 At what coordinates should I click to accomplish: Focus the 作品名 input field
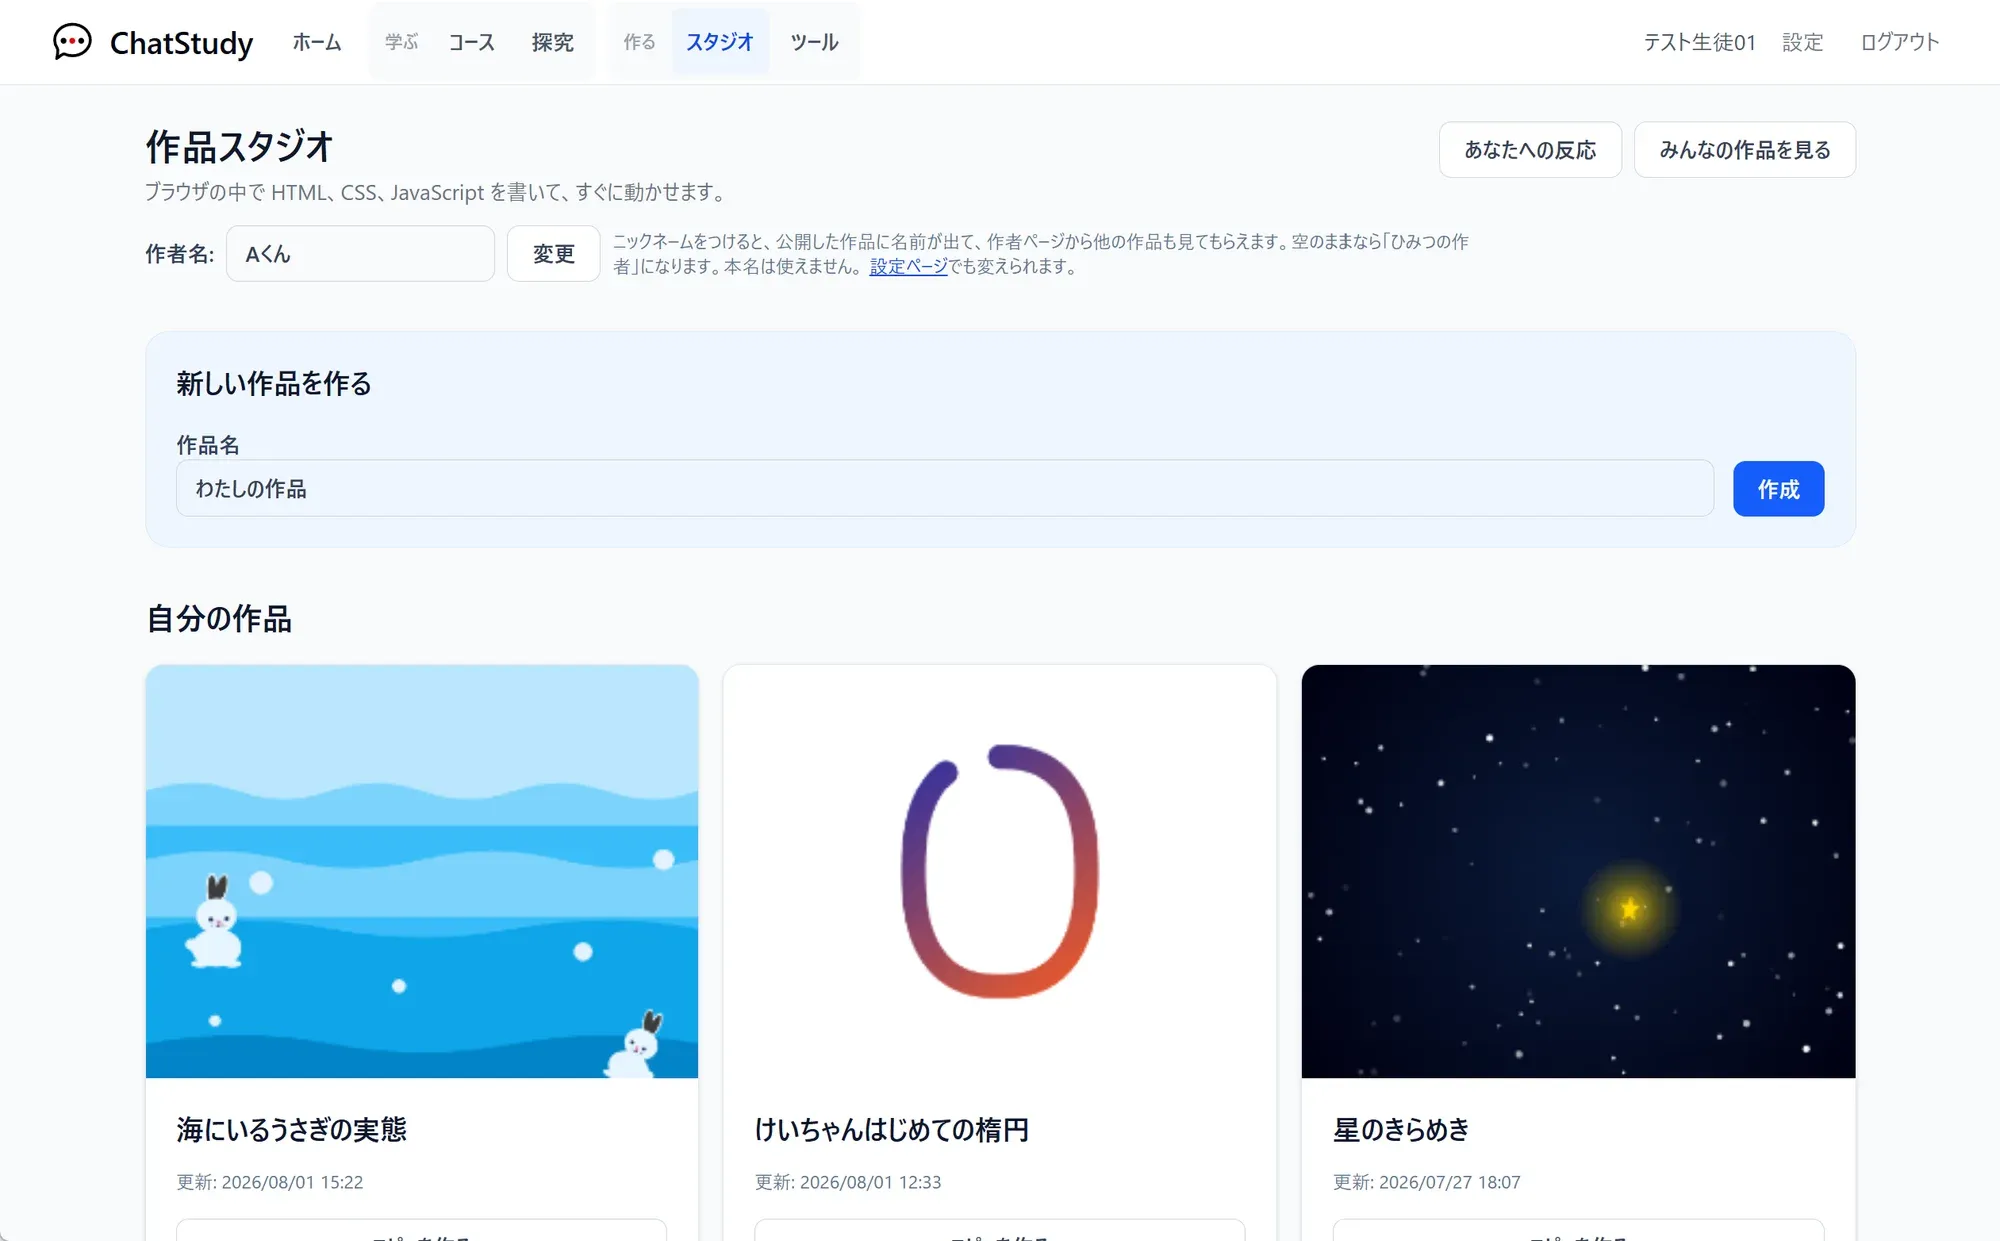[x=945, y=488]
